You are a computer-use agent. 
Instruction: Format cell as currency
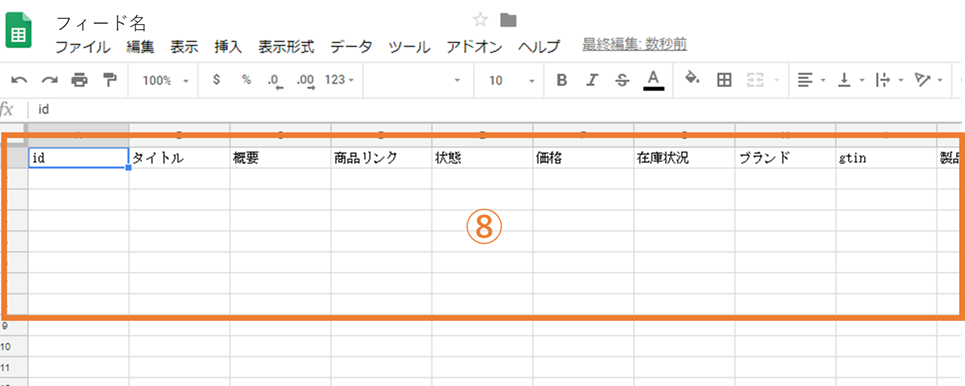pos(216,80)
